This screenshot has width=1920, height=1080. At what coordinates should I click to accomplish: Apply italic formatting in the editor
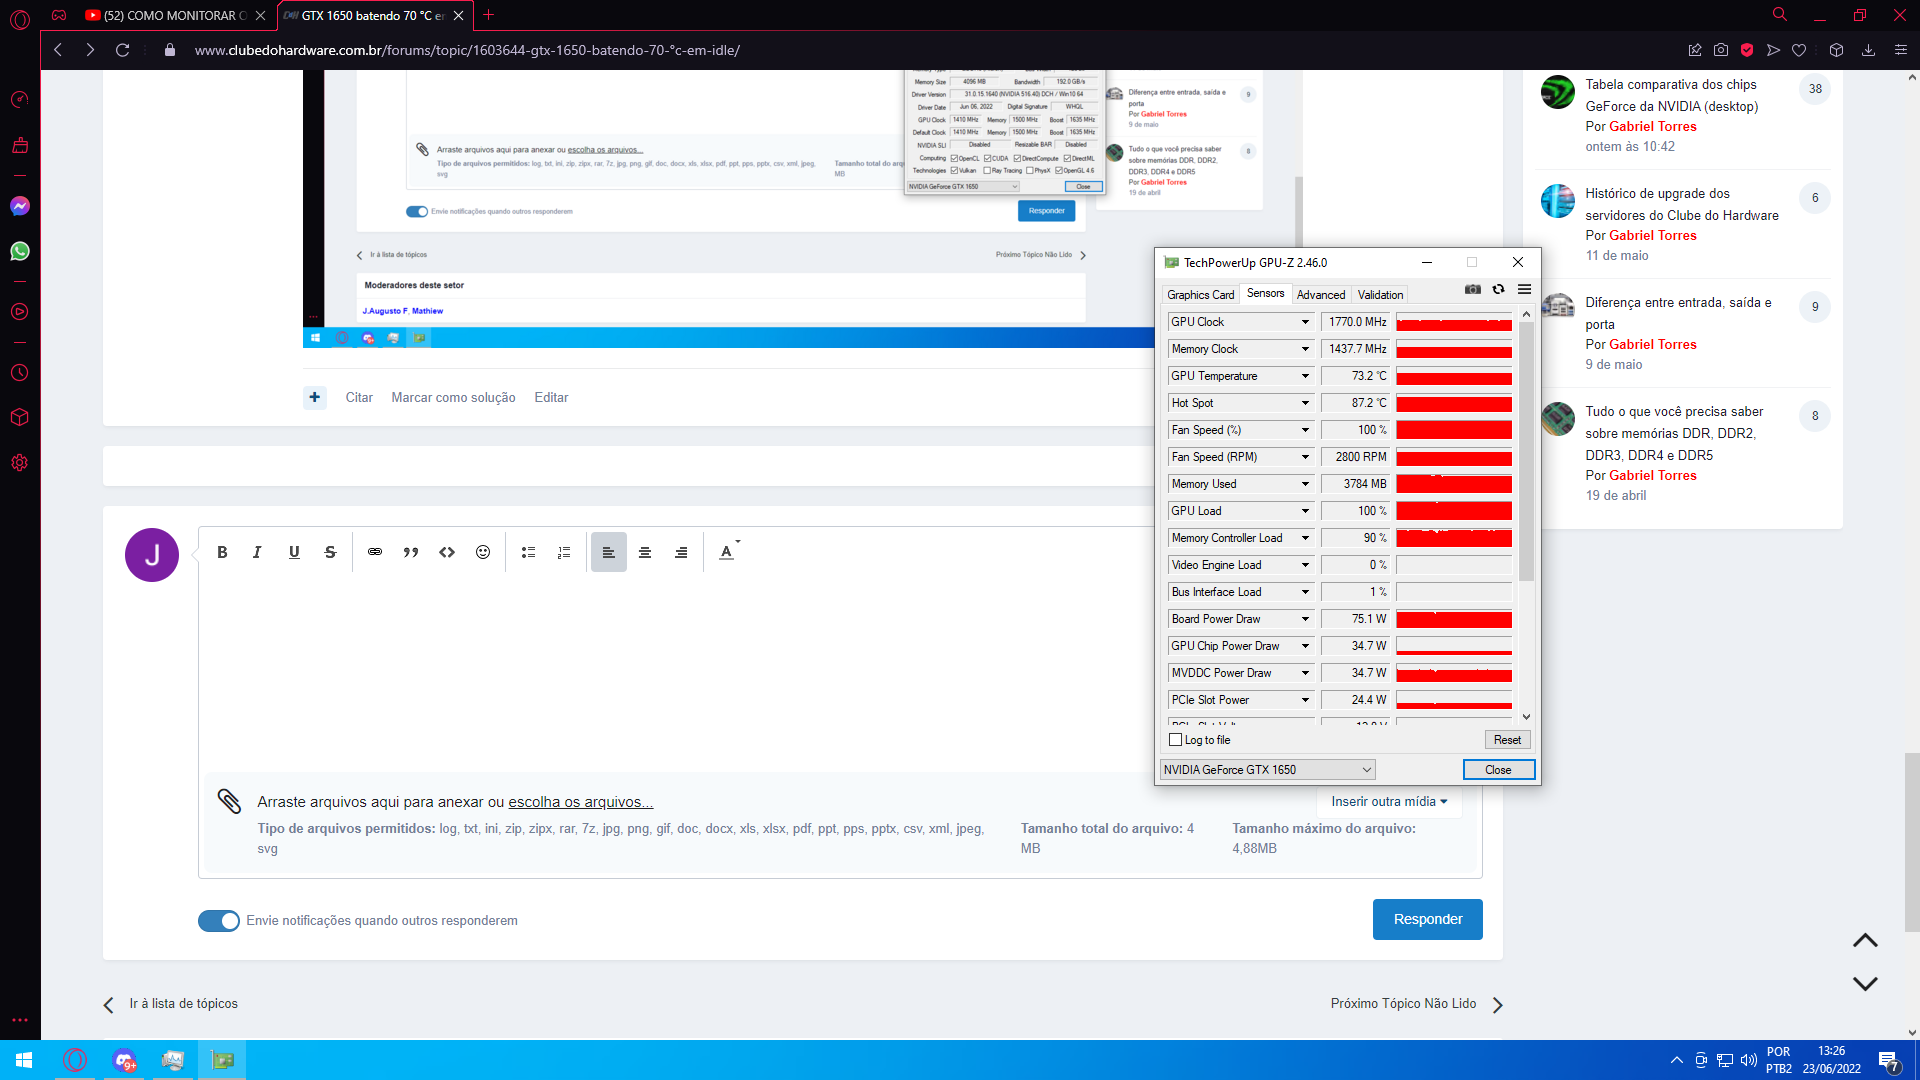(x=257, y=552)
